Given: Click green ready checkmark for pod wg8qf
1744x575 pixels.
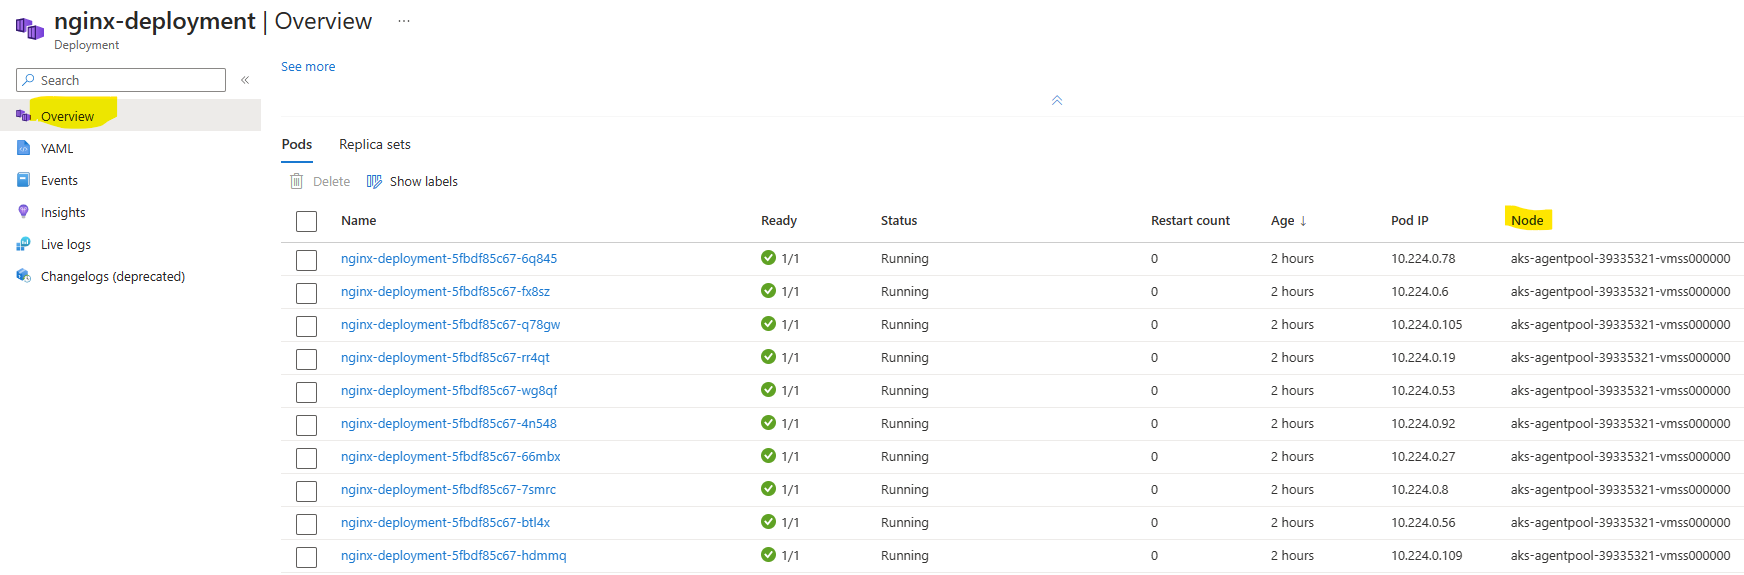Looking at the screenshot, I should point(768,390).
